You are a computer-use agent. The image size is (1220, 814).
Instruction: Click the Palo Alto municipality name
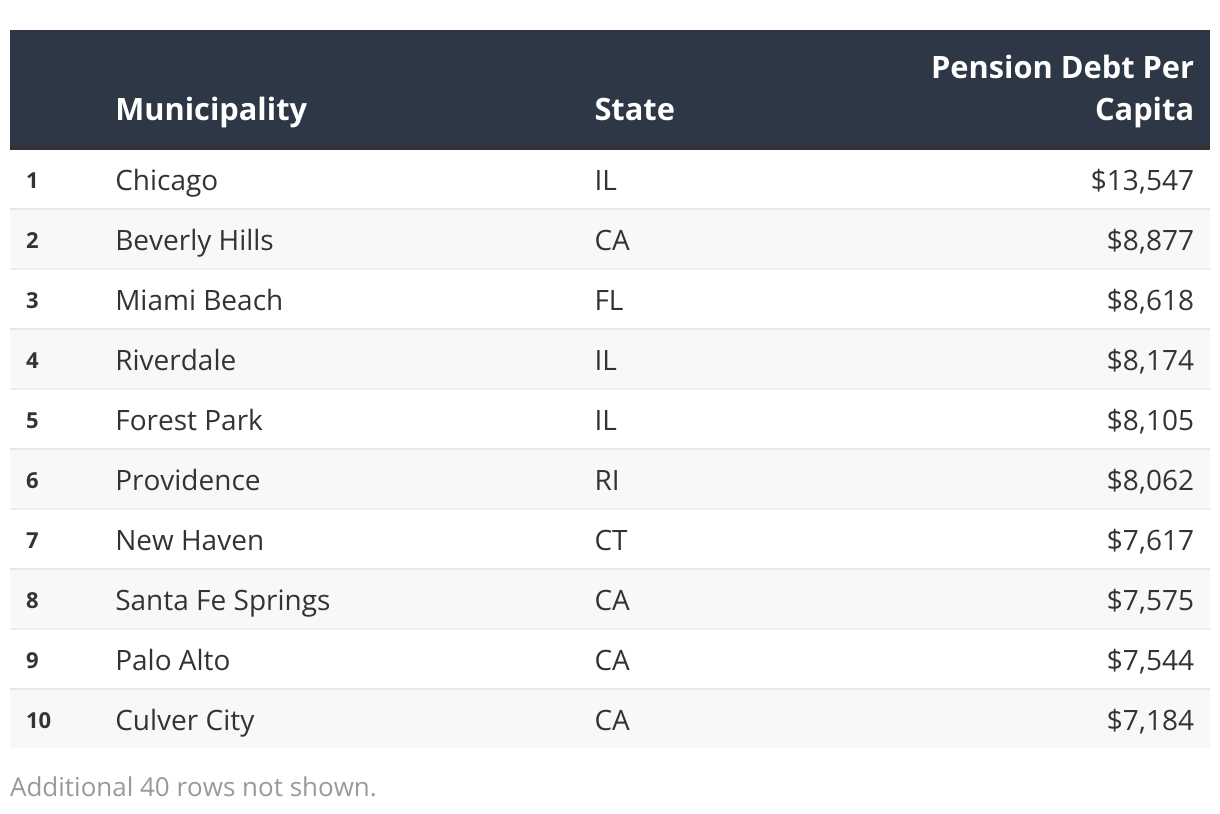[173, 660]
